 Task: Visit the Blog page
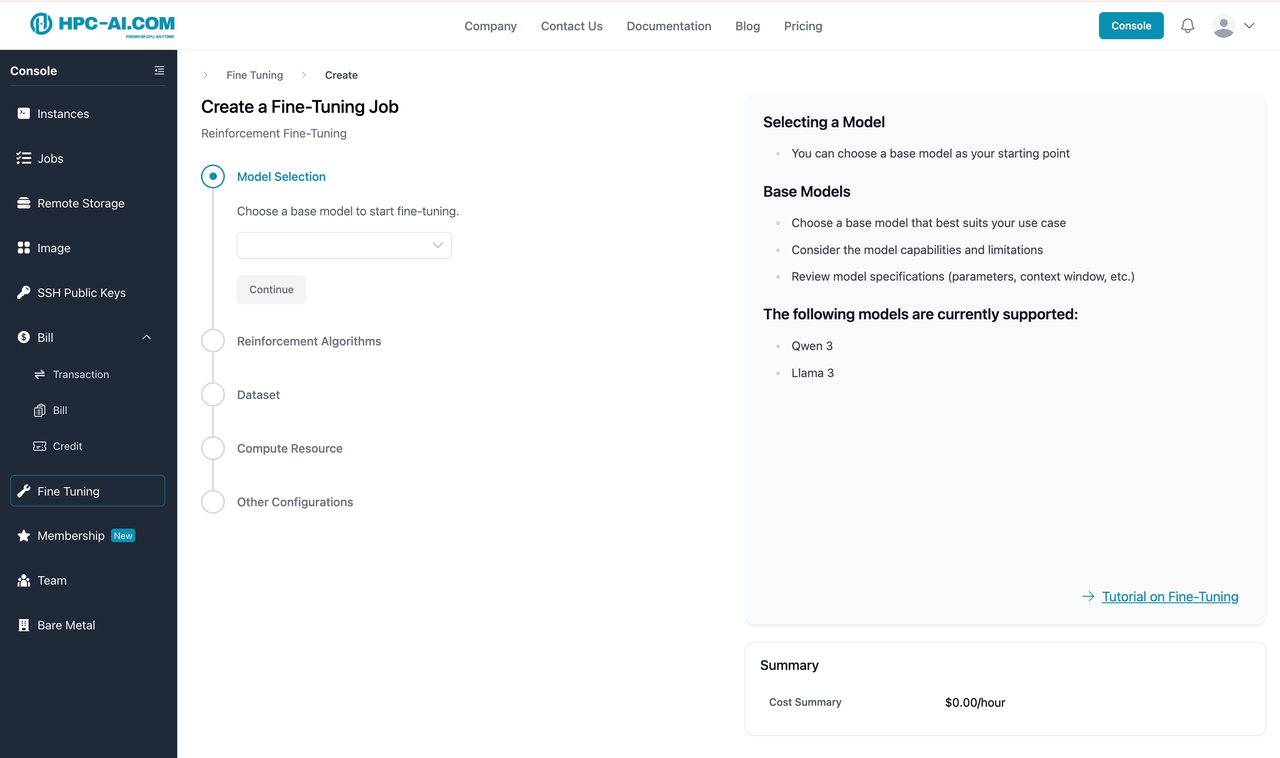(748, 26)
